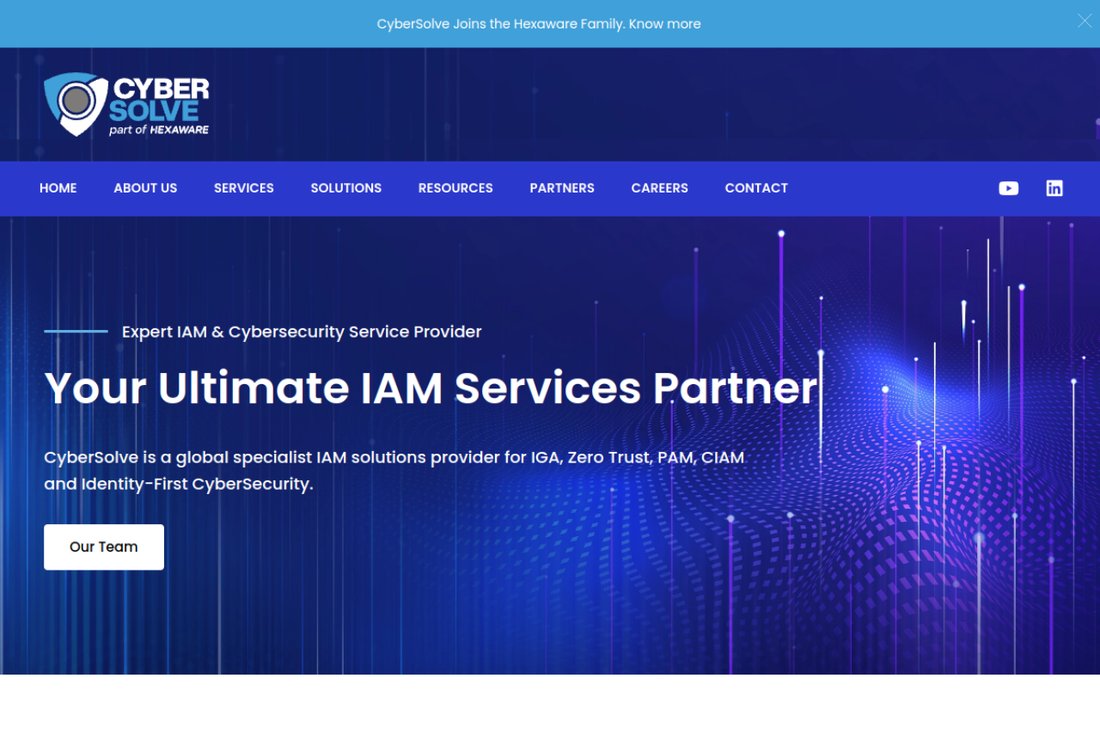This screenshot has height=733, width=1100.
Task: Open the YouTube channel icon
Action: click(x=1008, y=188)
